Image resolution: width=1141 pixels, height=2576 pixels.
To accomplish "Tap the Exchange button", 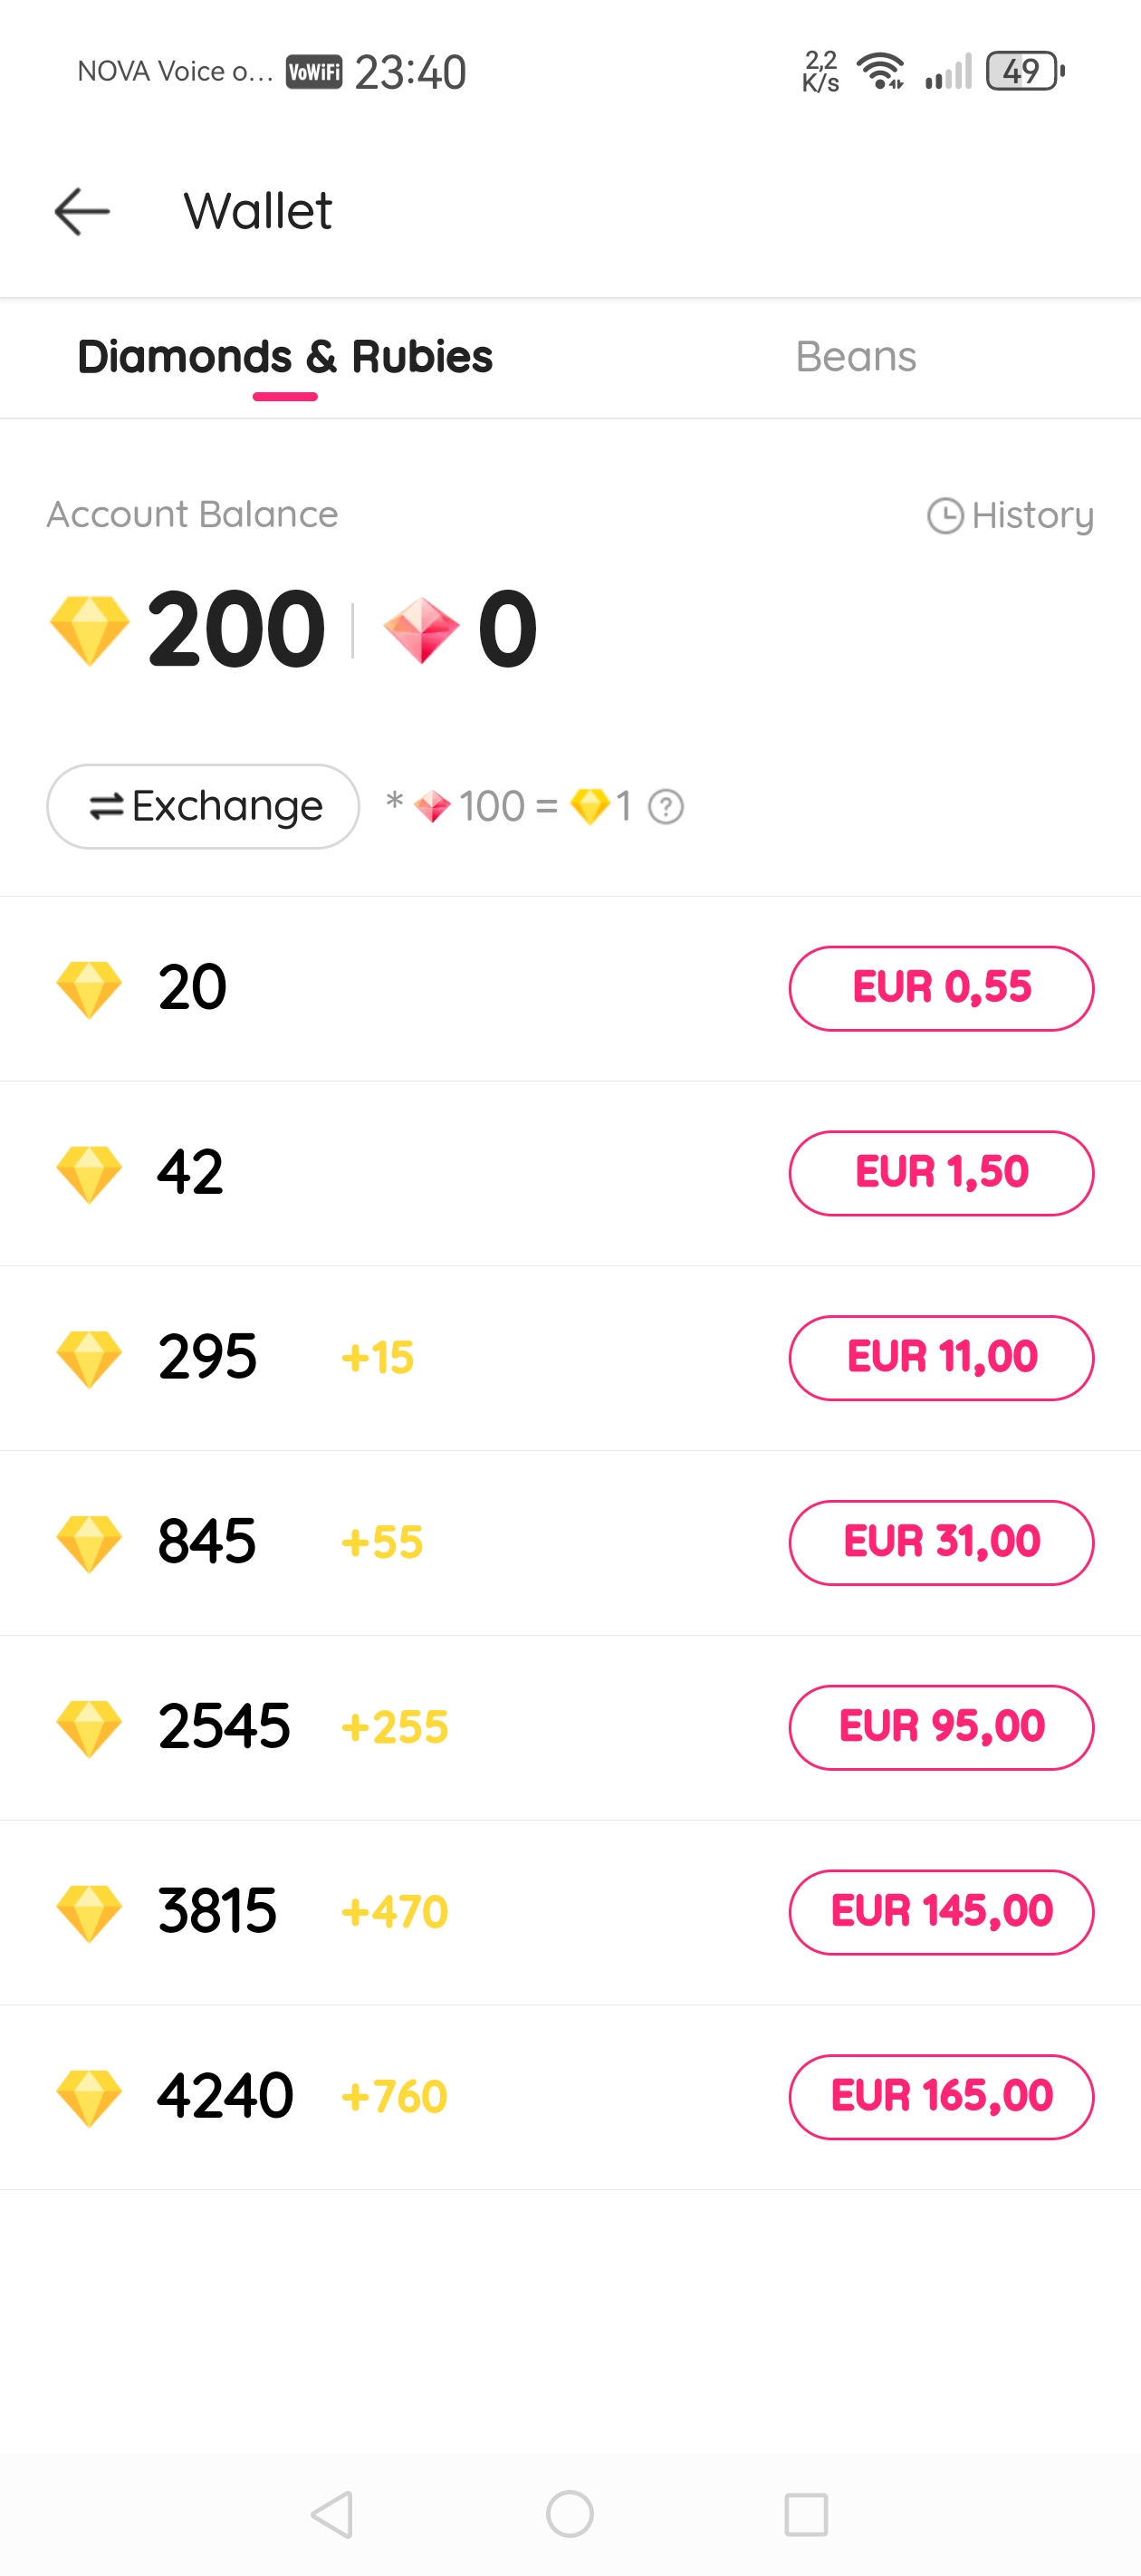I will click(203, 807).
